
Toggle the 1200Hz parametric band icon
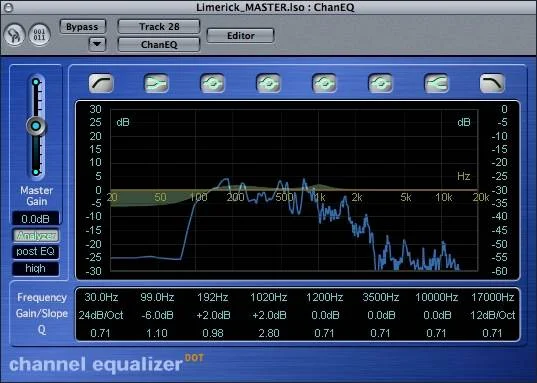324,83
